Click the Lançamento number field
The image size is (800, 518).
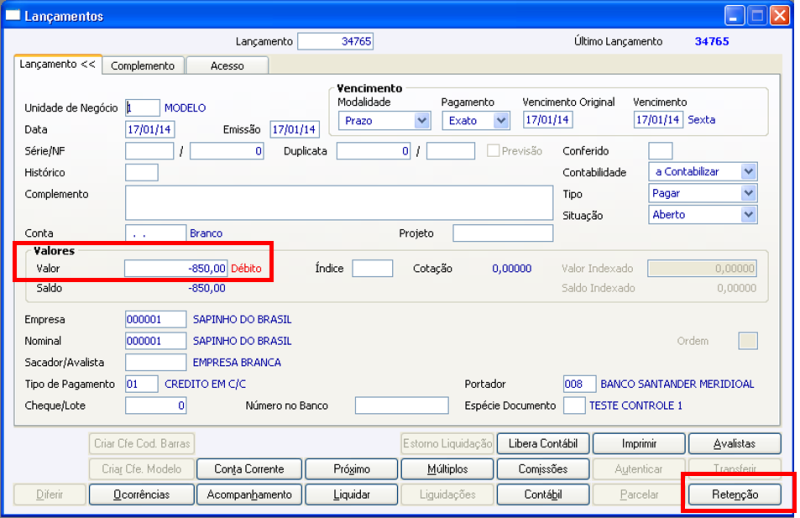(335, 41)
